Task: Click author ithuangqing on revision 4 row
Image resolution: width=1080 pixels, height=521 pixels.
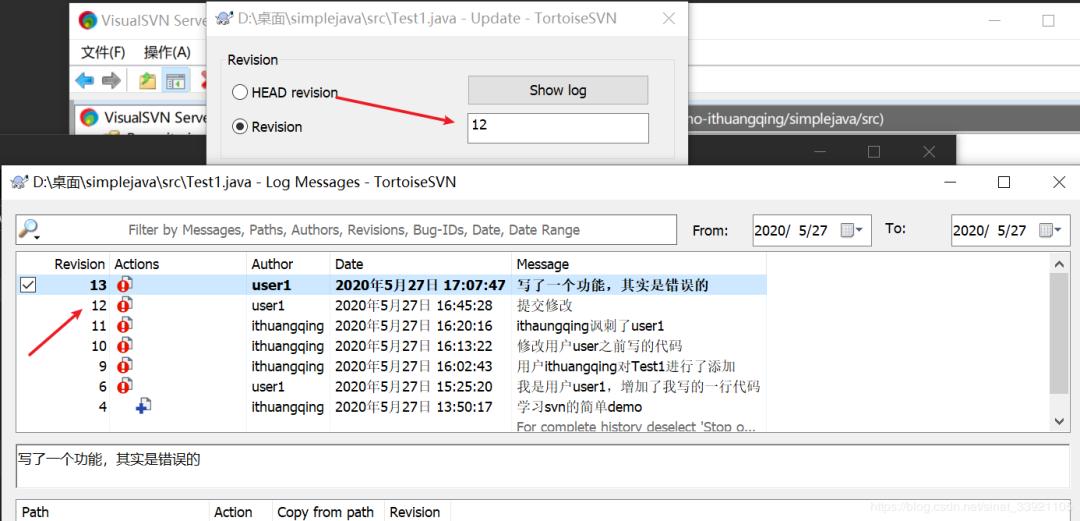Action: click(x=287, y=407)
